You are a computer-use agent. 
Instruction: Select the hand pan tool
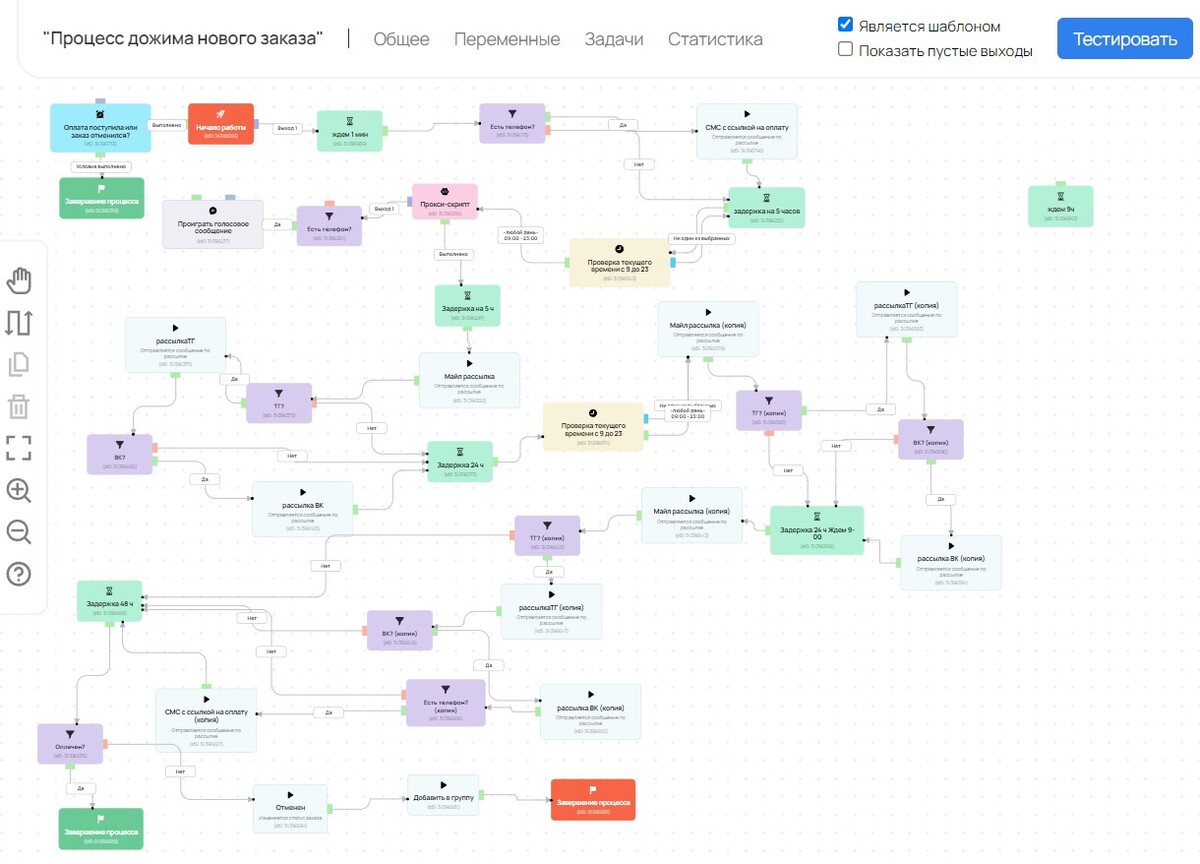[19, 281]
